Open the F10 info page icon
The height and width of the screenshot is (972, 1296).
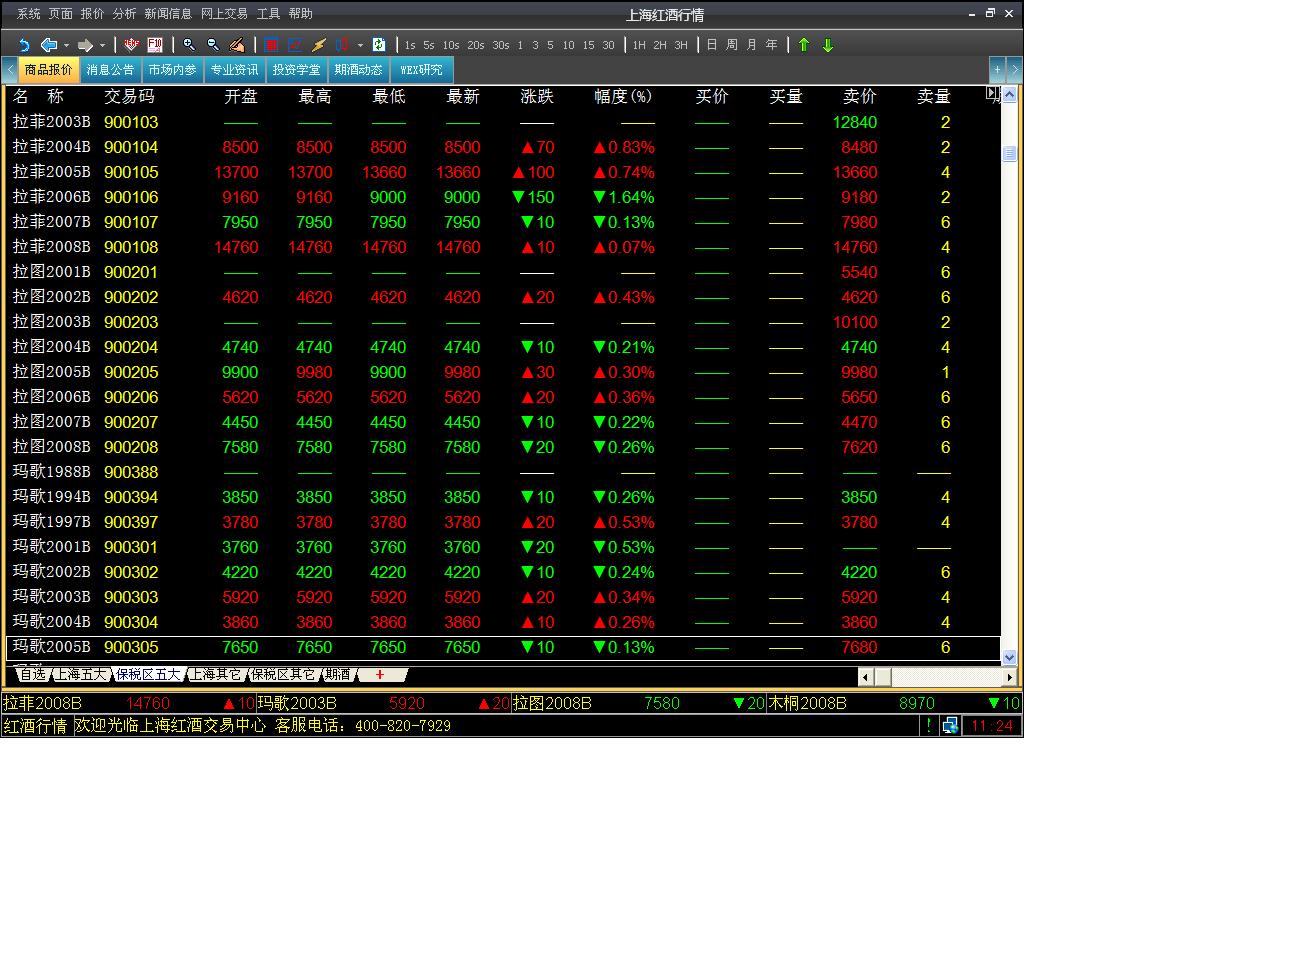click(x=155, y=45)
